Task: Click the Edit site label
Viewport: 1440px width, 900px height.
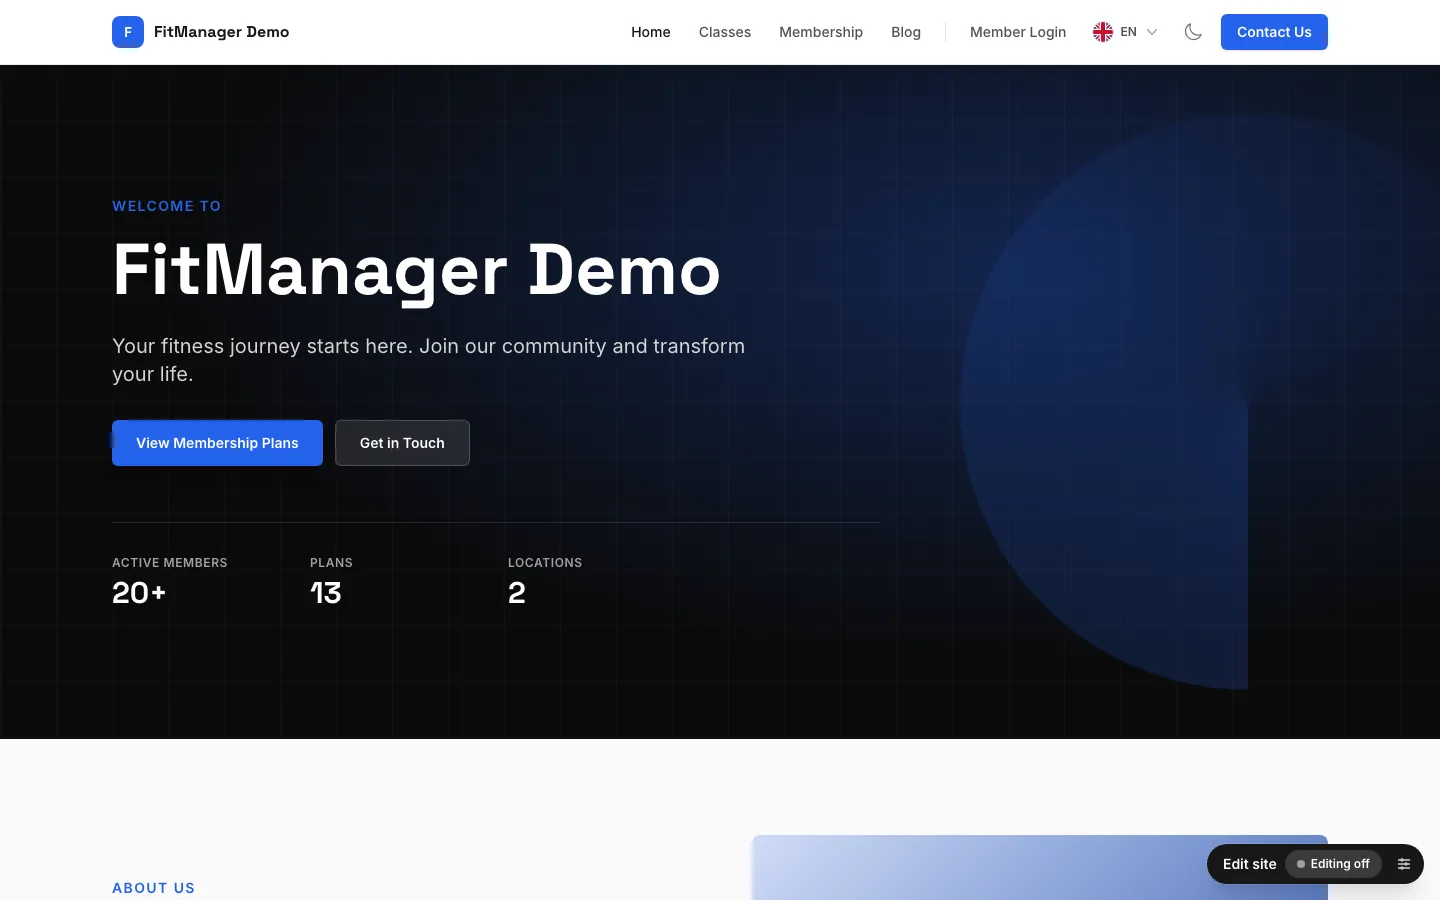Action: click(x=1250, y=864)
